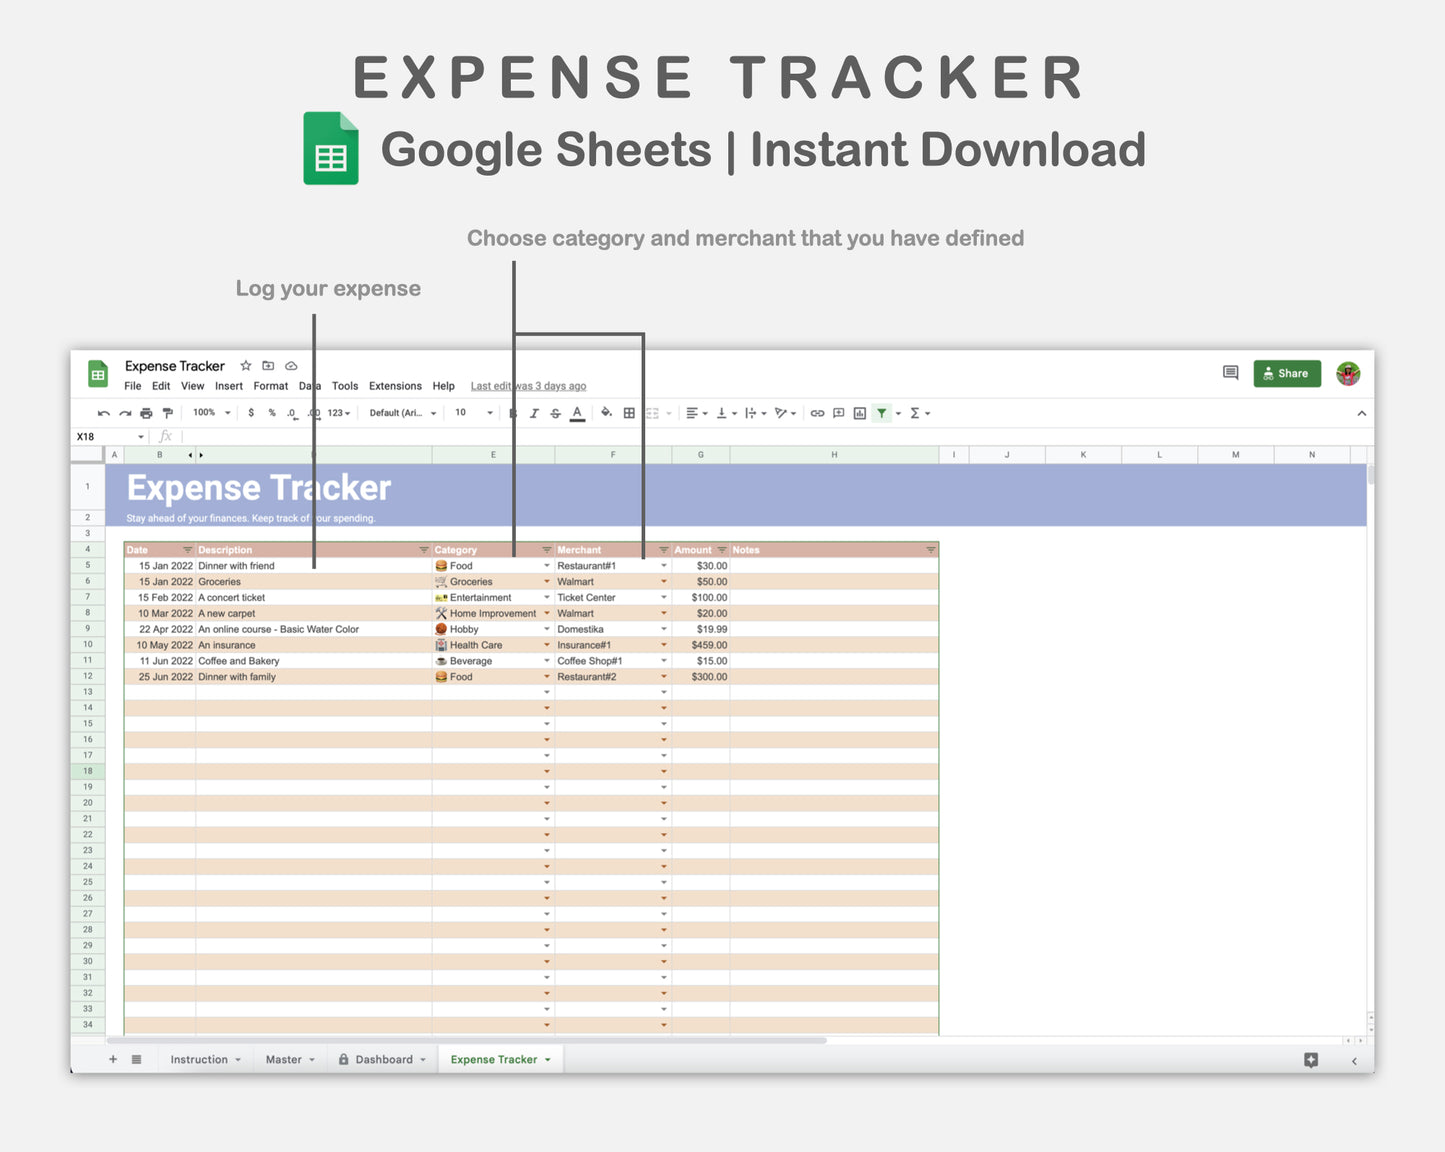
Task: Select the paint format tool
Action: pos(167,413)
